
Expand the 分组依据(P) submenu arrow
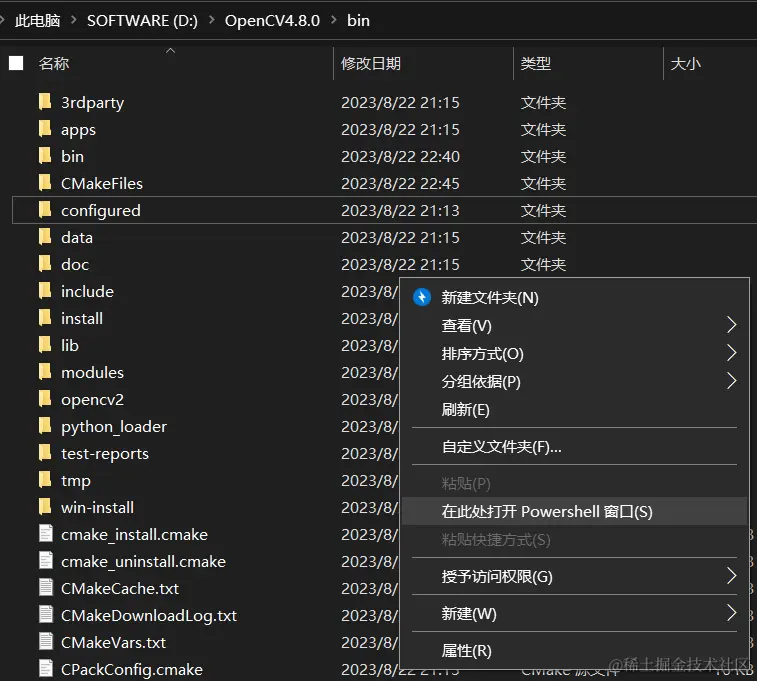tap(731, 381)
